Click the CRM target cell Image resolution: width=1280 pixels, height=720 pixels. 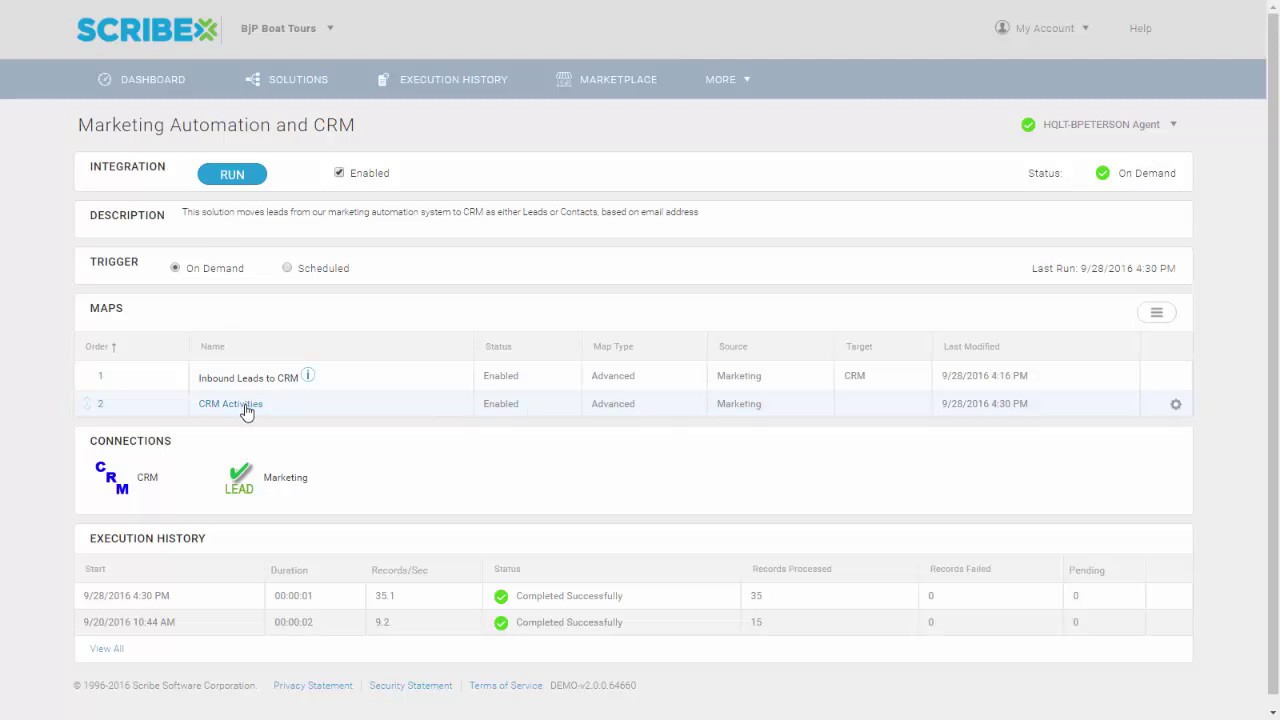coord(854,376)
